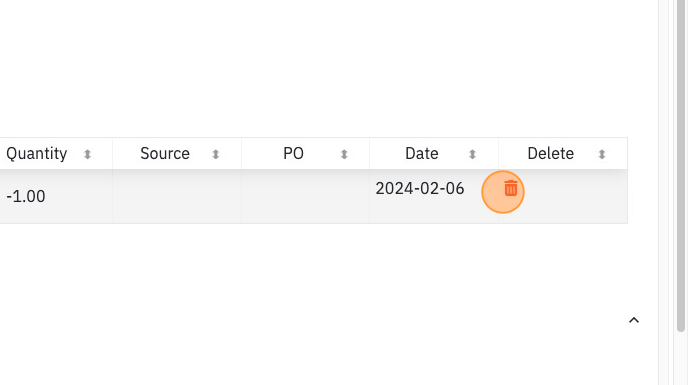This screenshot has width=688, height=385.
Task: Click the empty Delete cell right of trash icon
Action: 575,196
